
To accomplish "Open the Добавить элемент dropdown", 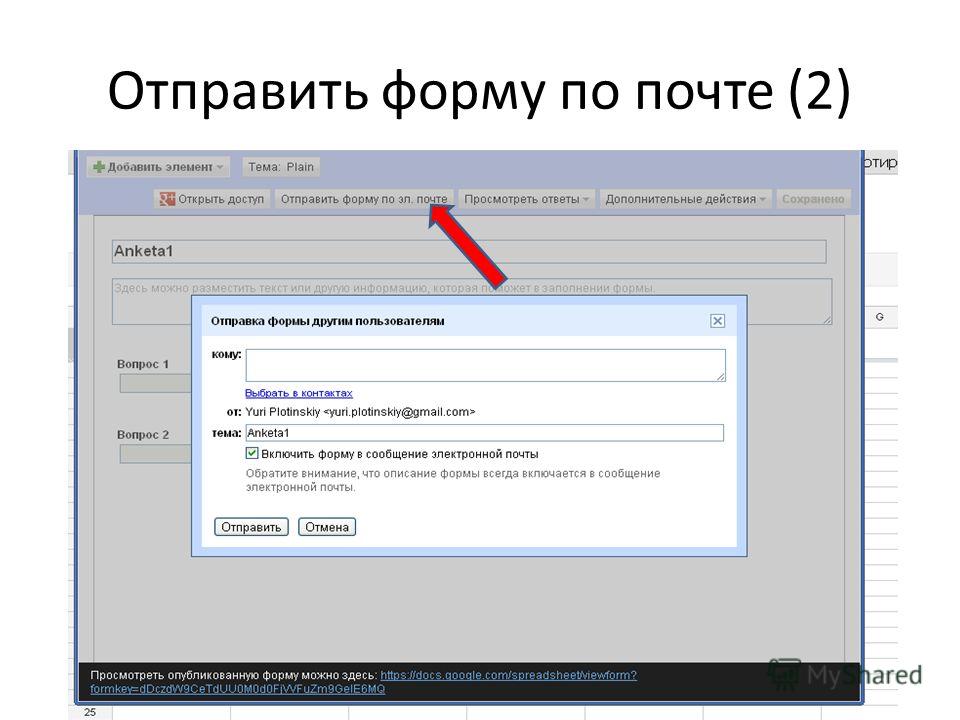I will [159, 167].
